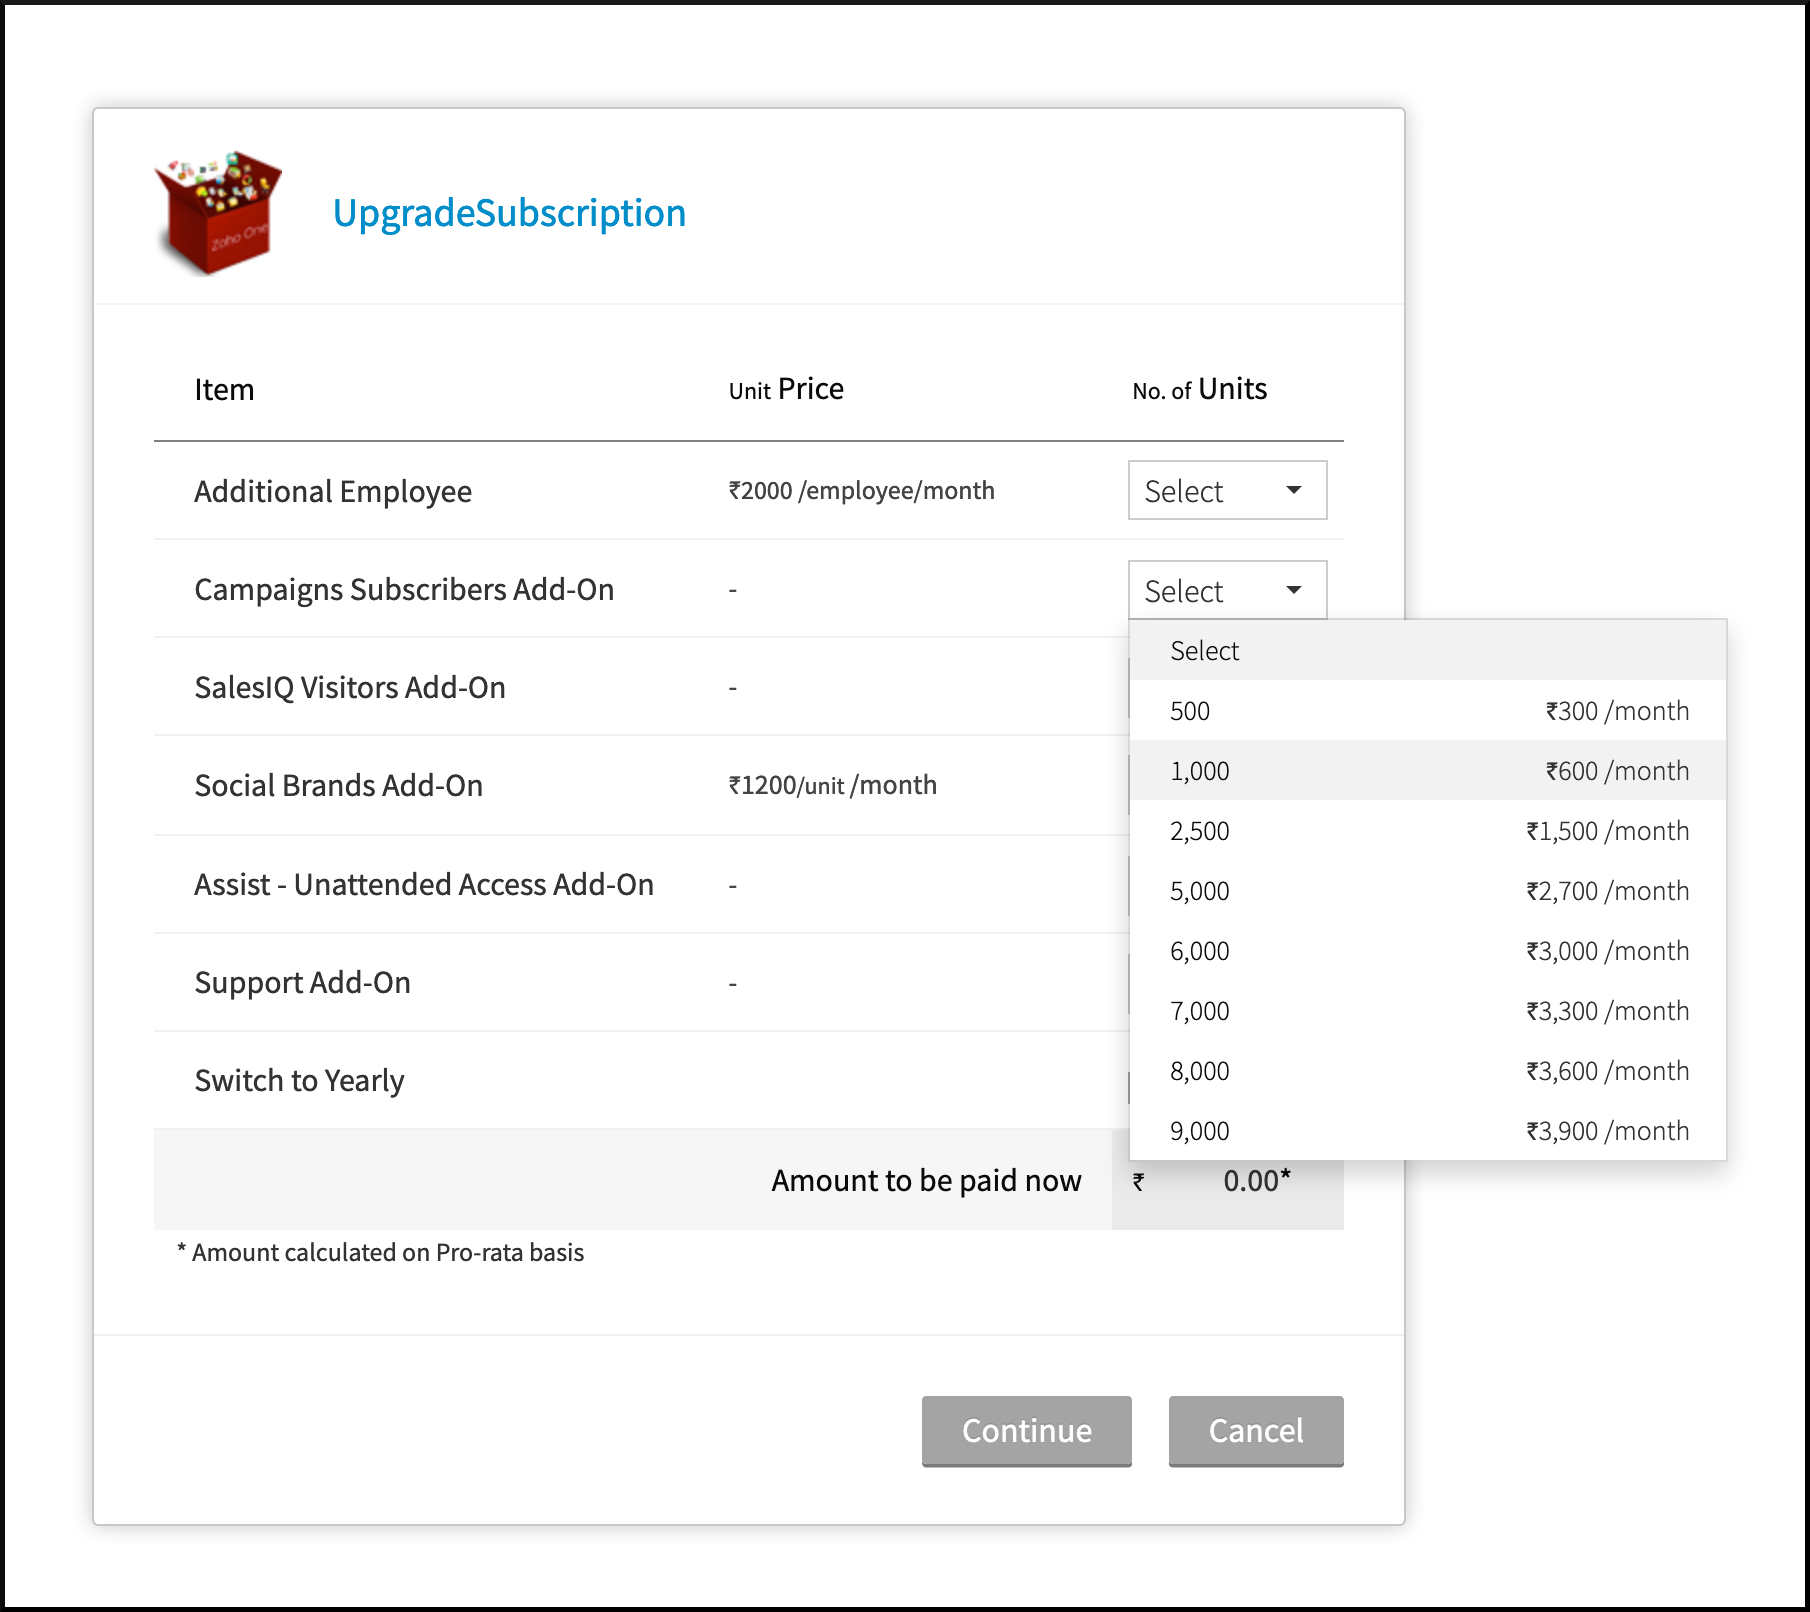Click the Continue button
The width and height of the screenshot is (1810, 1612).
coord(1026,1431)
